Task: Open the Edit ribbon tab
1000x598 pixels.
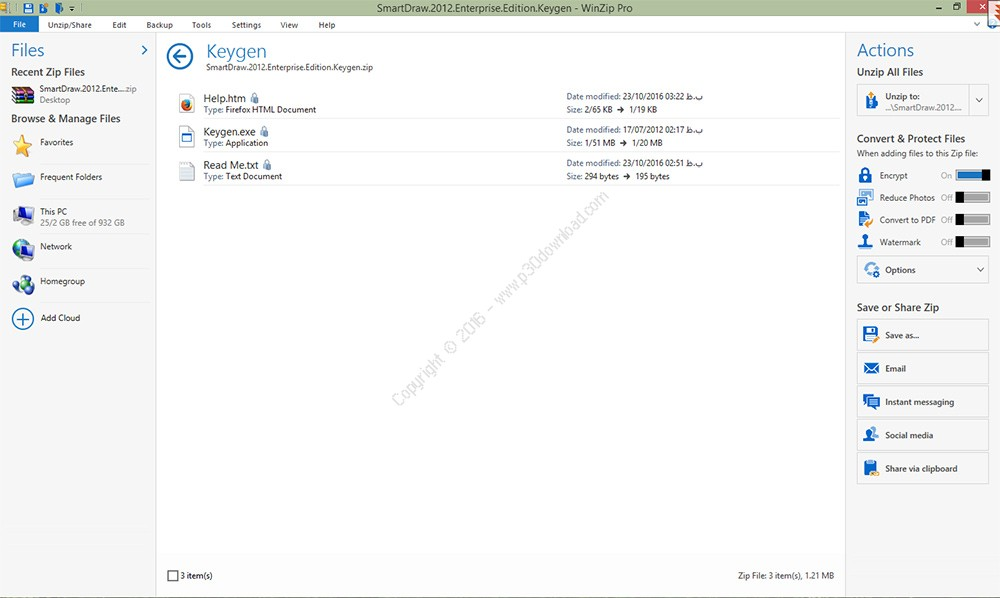Action: coord(119,25)
